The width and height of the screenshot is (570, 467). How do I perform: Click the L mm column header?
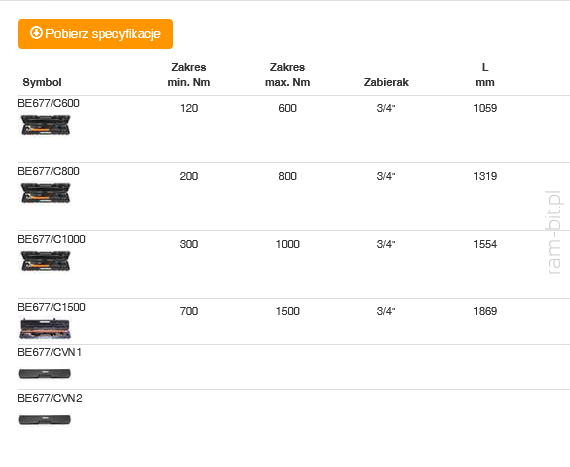pyautogui.click(x=485, y=75)
